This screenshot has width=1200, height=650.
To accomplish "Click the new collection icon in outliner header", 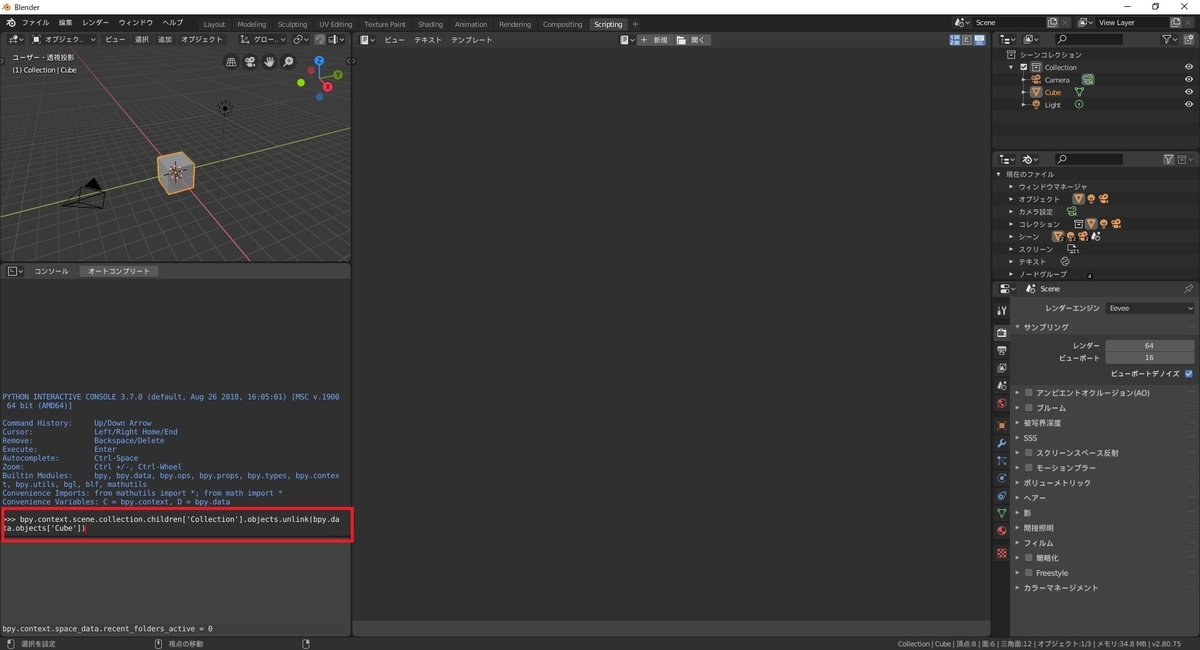I will pyautogui.click(x=1189, y=39).
